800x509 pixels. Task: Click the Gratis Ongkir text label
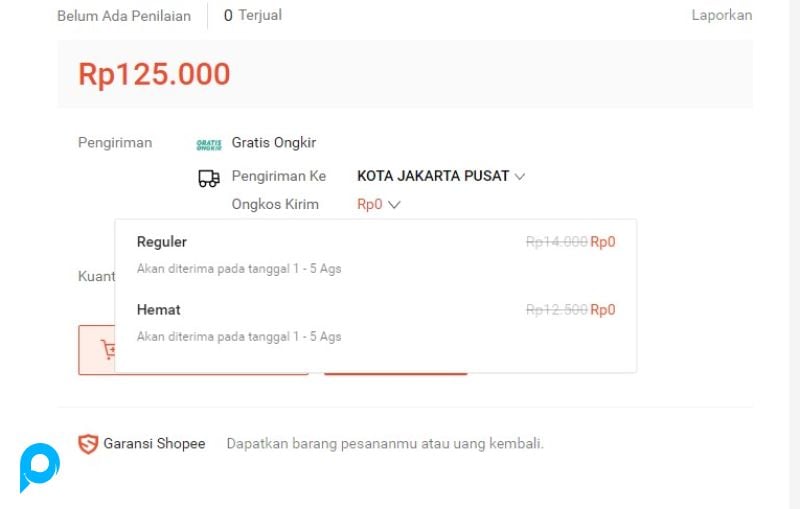274,143
